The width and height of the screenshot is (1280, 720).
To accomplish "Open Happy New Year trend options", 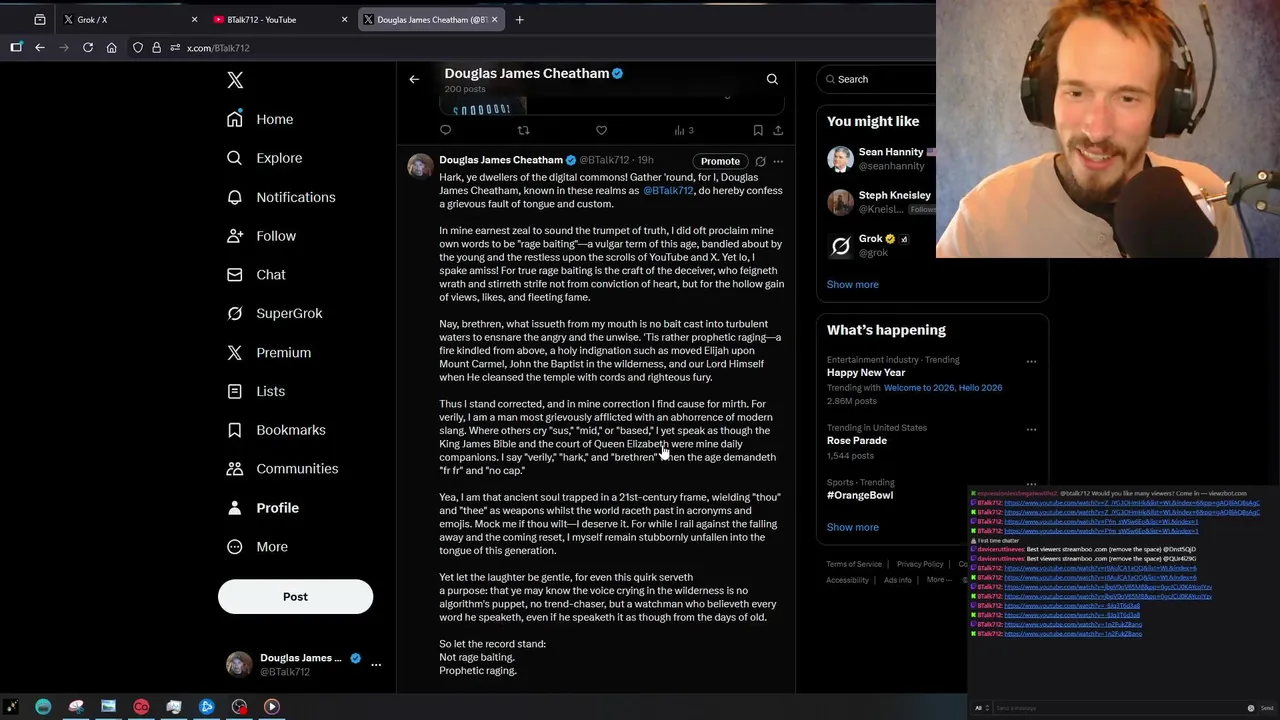I will [1031, 362].
